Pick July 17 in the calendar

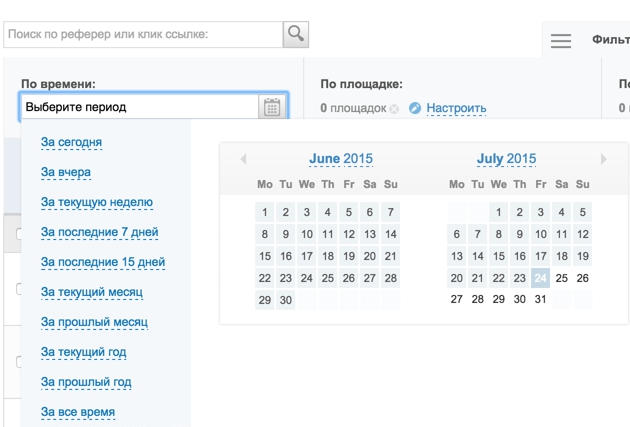click(540, 256)
